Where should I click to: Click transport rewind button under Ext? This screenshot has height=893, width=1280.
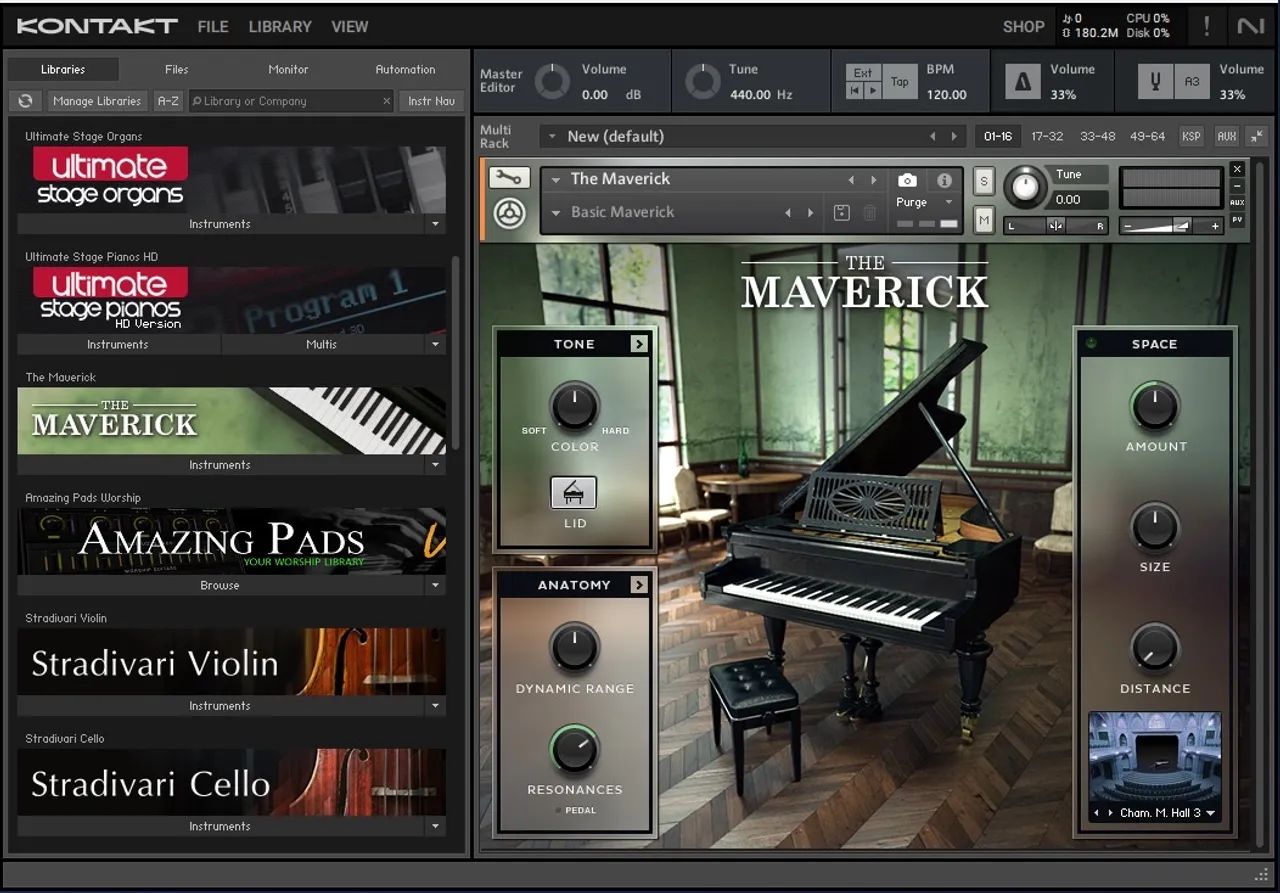click(854, 90)
